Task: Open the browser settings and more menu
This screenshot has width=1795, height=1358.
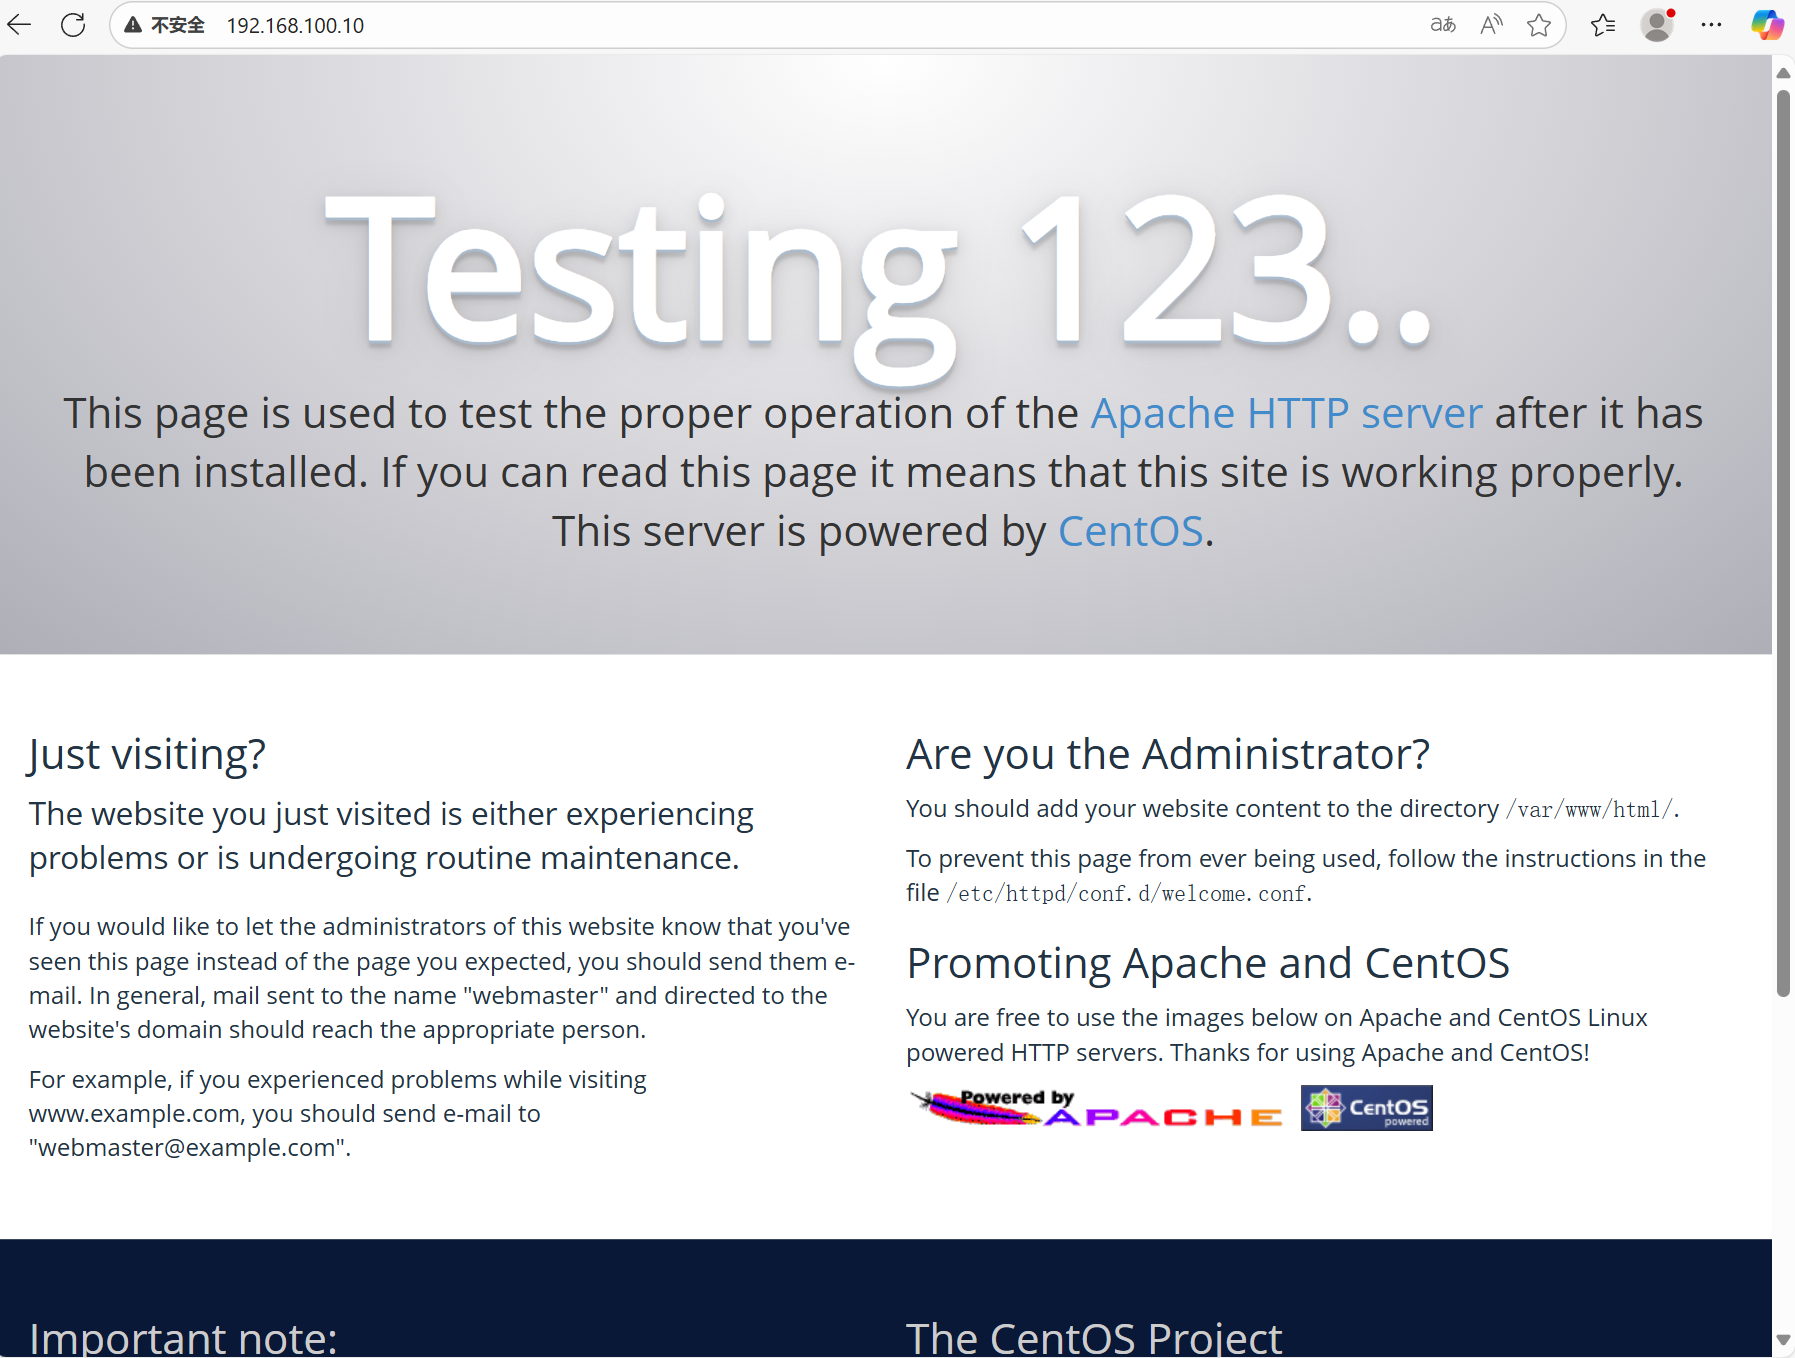Action: coord(1711,25)
